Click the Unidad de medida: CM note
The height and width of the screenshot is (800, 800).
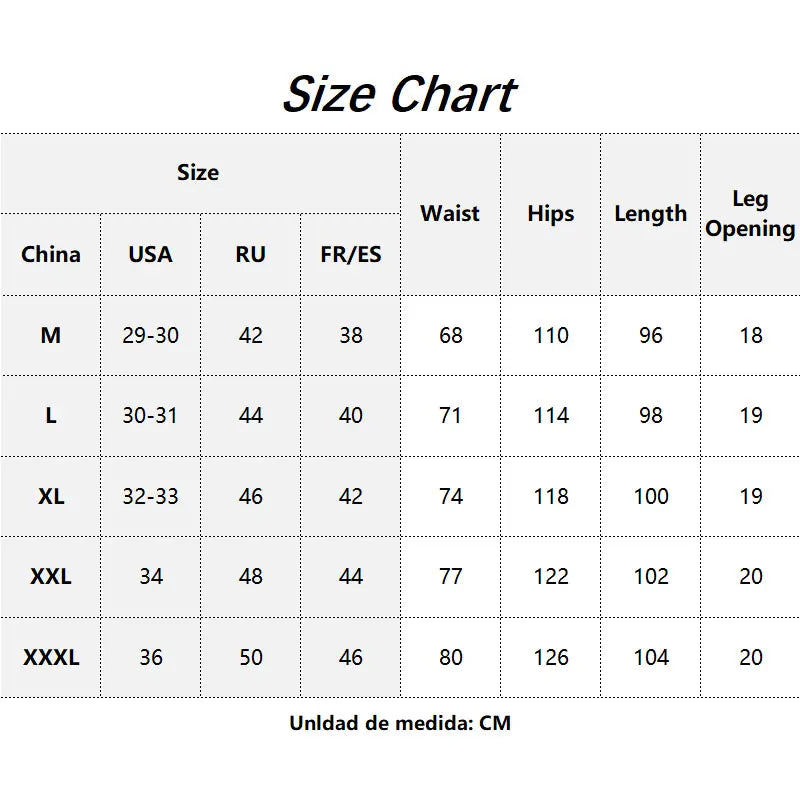click(400, 723)
